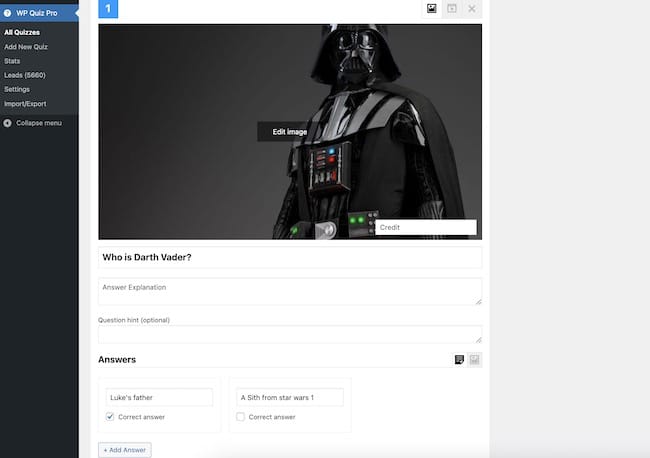Edit 'A Sith from star wars 1' answer
The image size is (650, 458).
(x=290, y=397)
